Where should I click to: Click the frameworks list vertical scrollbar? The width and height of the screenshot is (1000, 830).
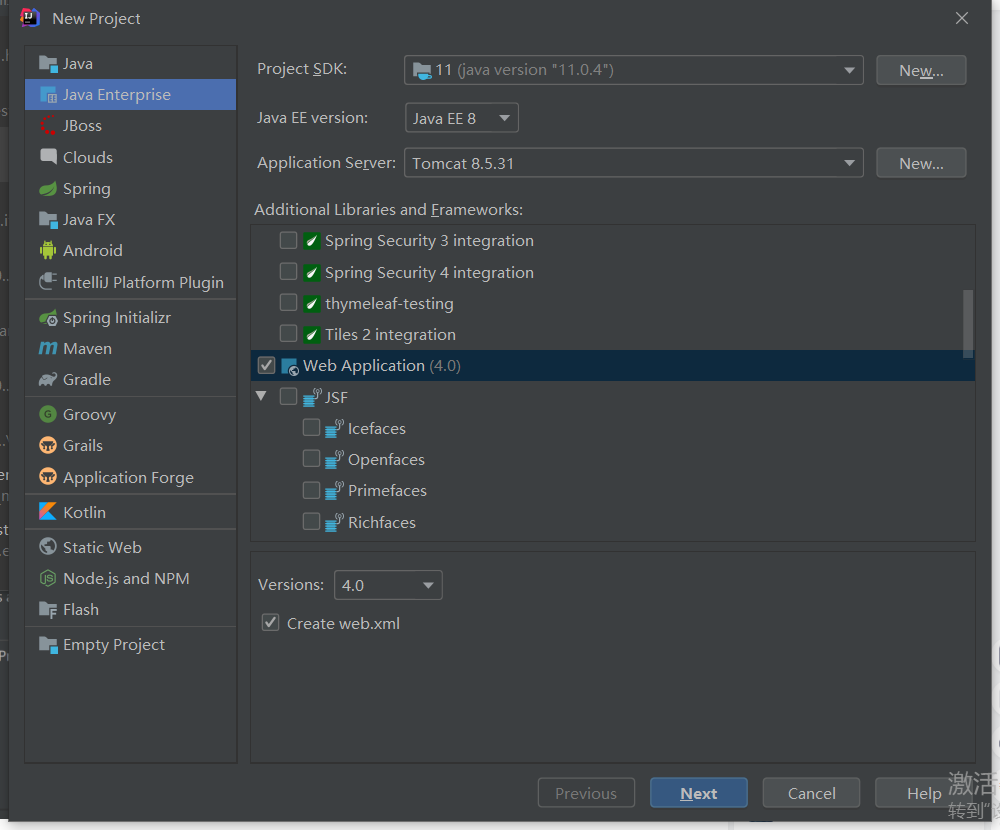(x=967, y=322)
